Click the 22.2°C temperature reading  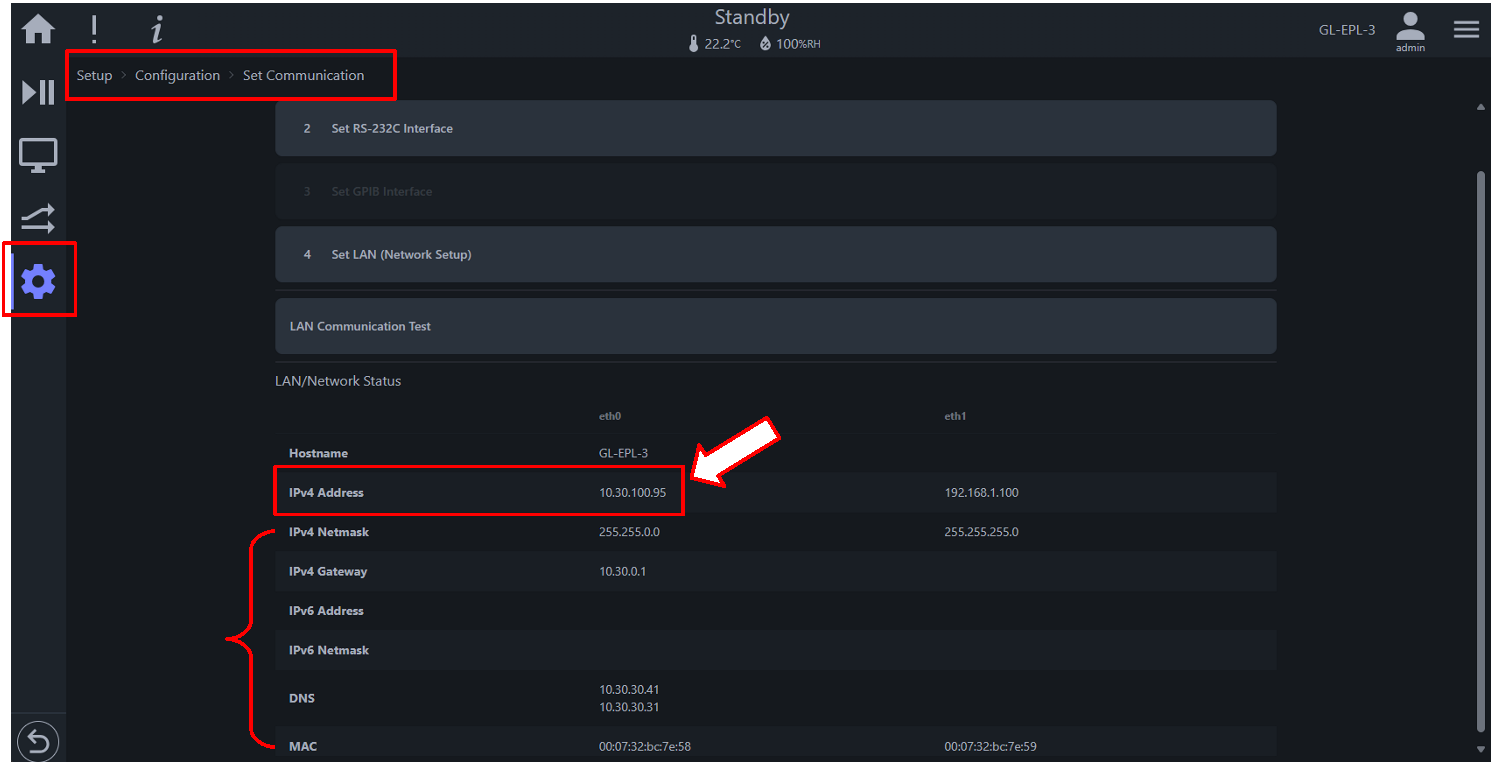coord(722,44)
